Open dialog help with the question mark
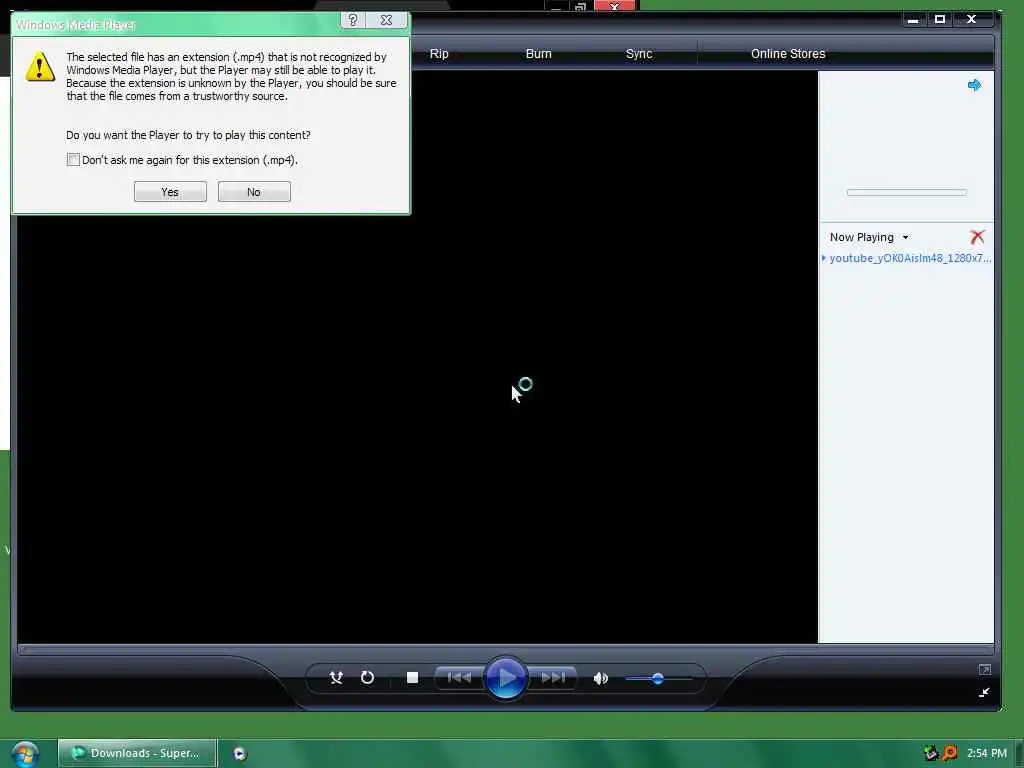The height and width of the screenshot is (768, 1024). 353,20
